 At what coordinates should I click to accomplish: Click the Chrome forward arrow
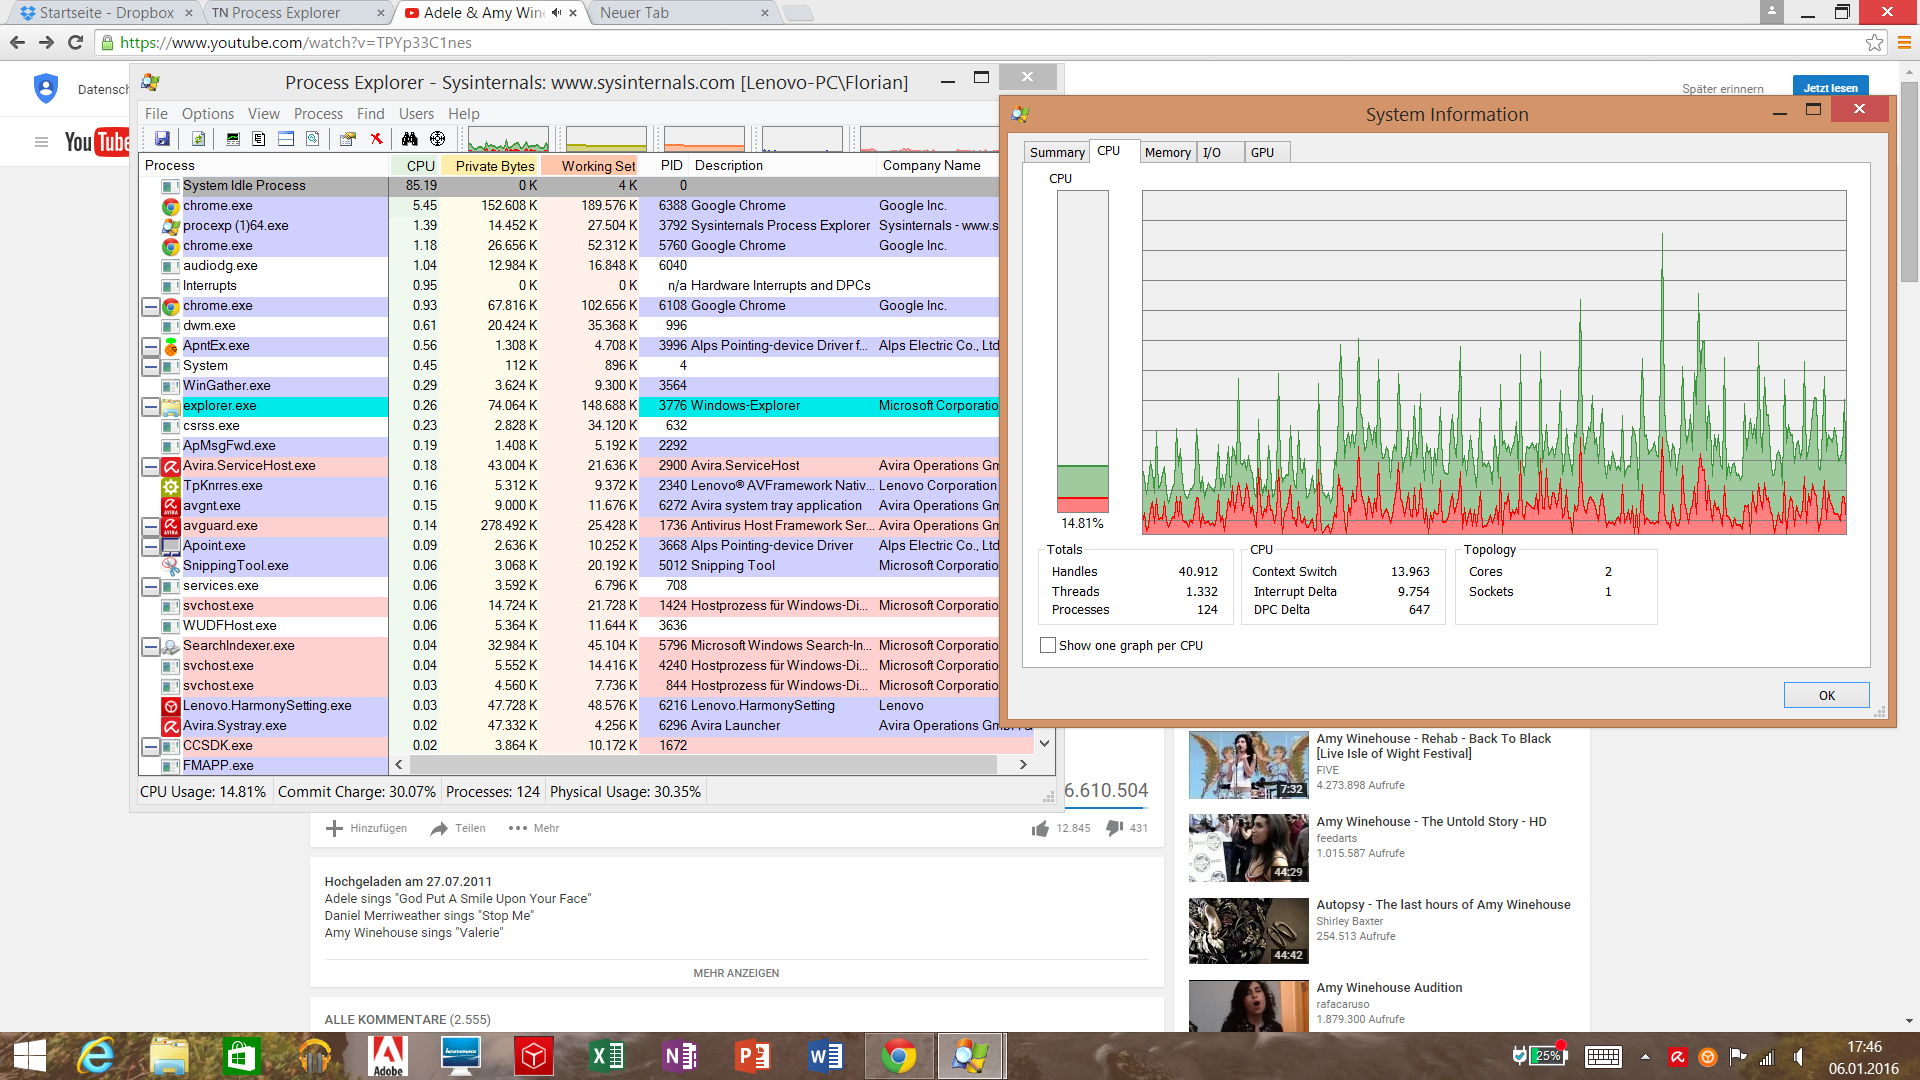46,42
